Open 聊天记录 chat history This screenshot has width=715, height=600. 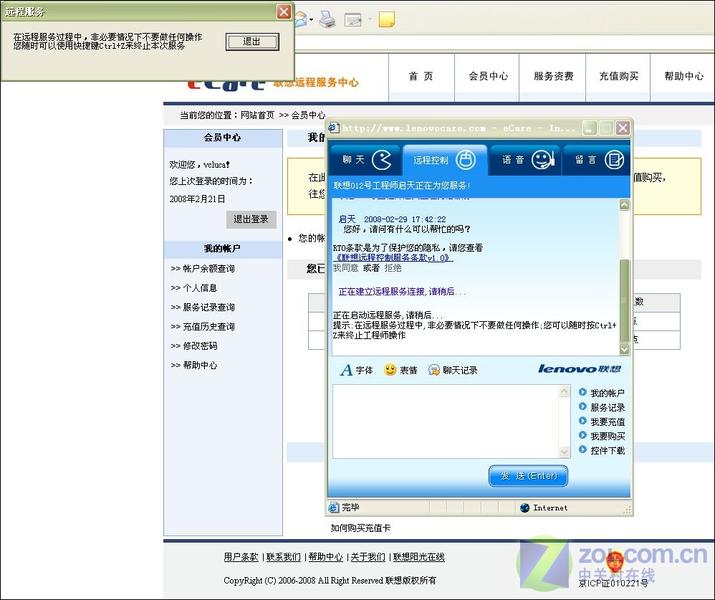[452, 370]
